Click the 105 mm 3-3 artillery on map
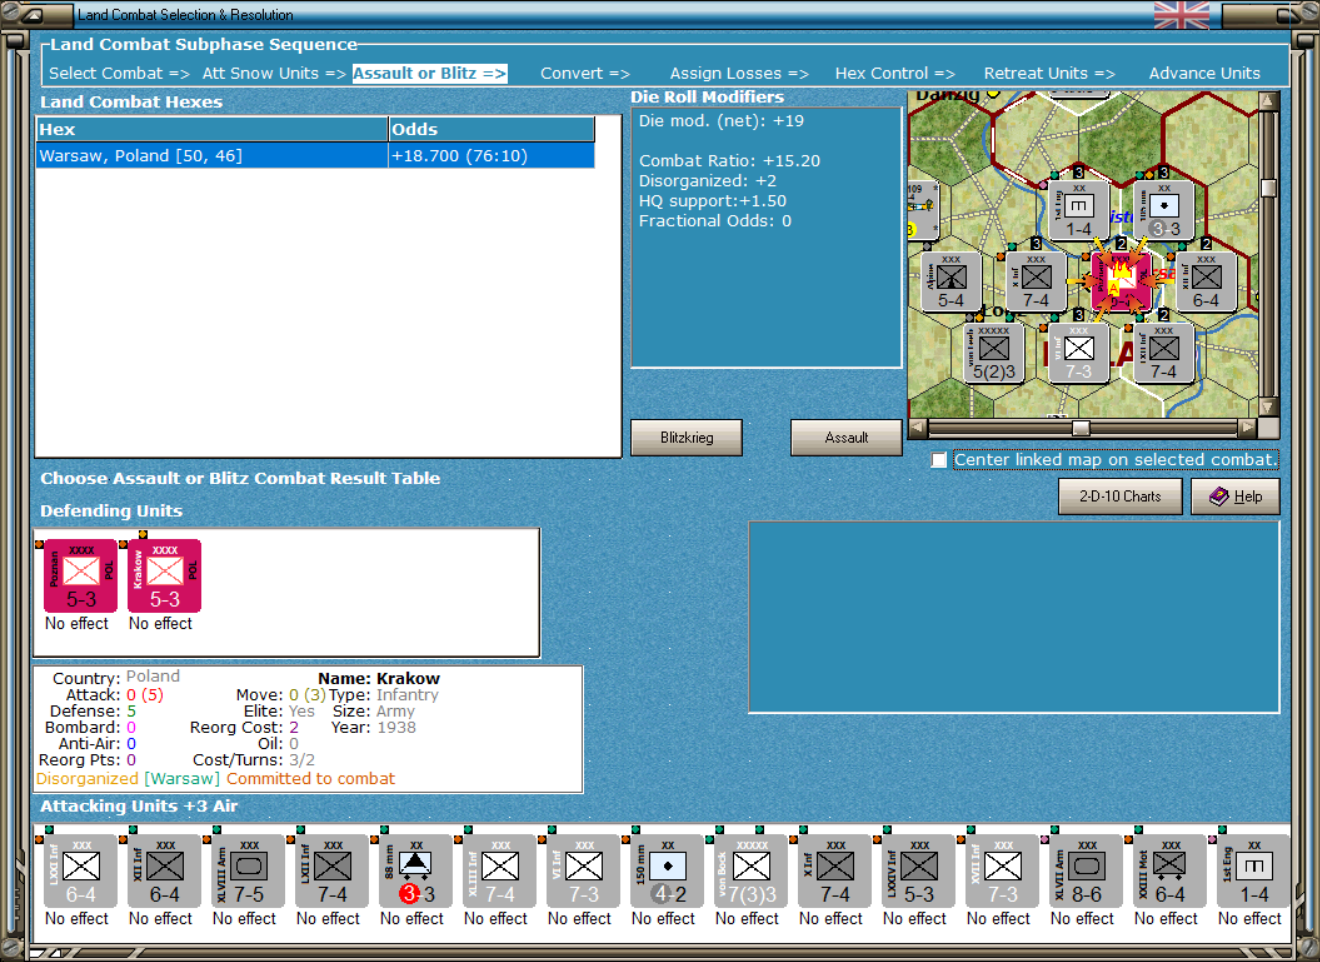The image size is (1320, 962). [x=1164, y=211]
